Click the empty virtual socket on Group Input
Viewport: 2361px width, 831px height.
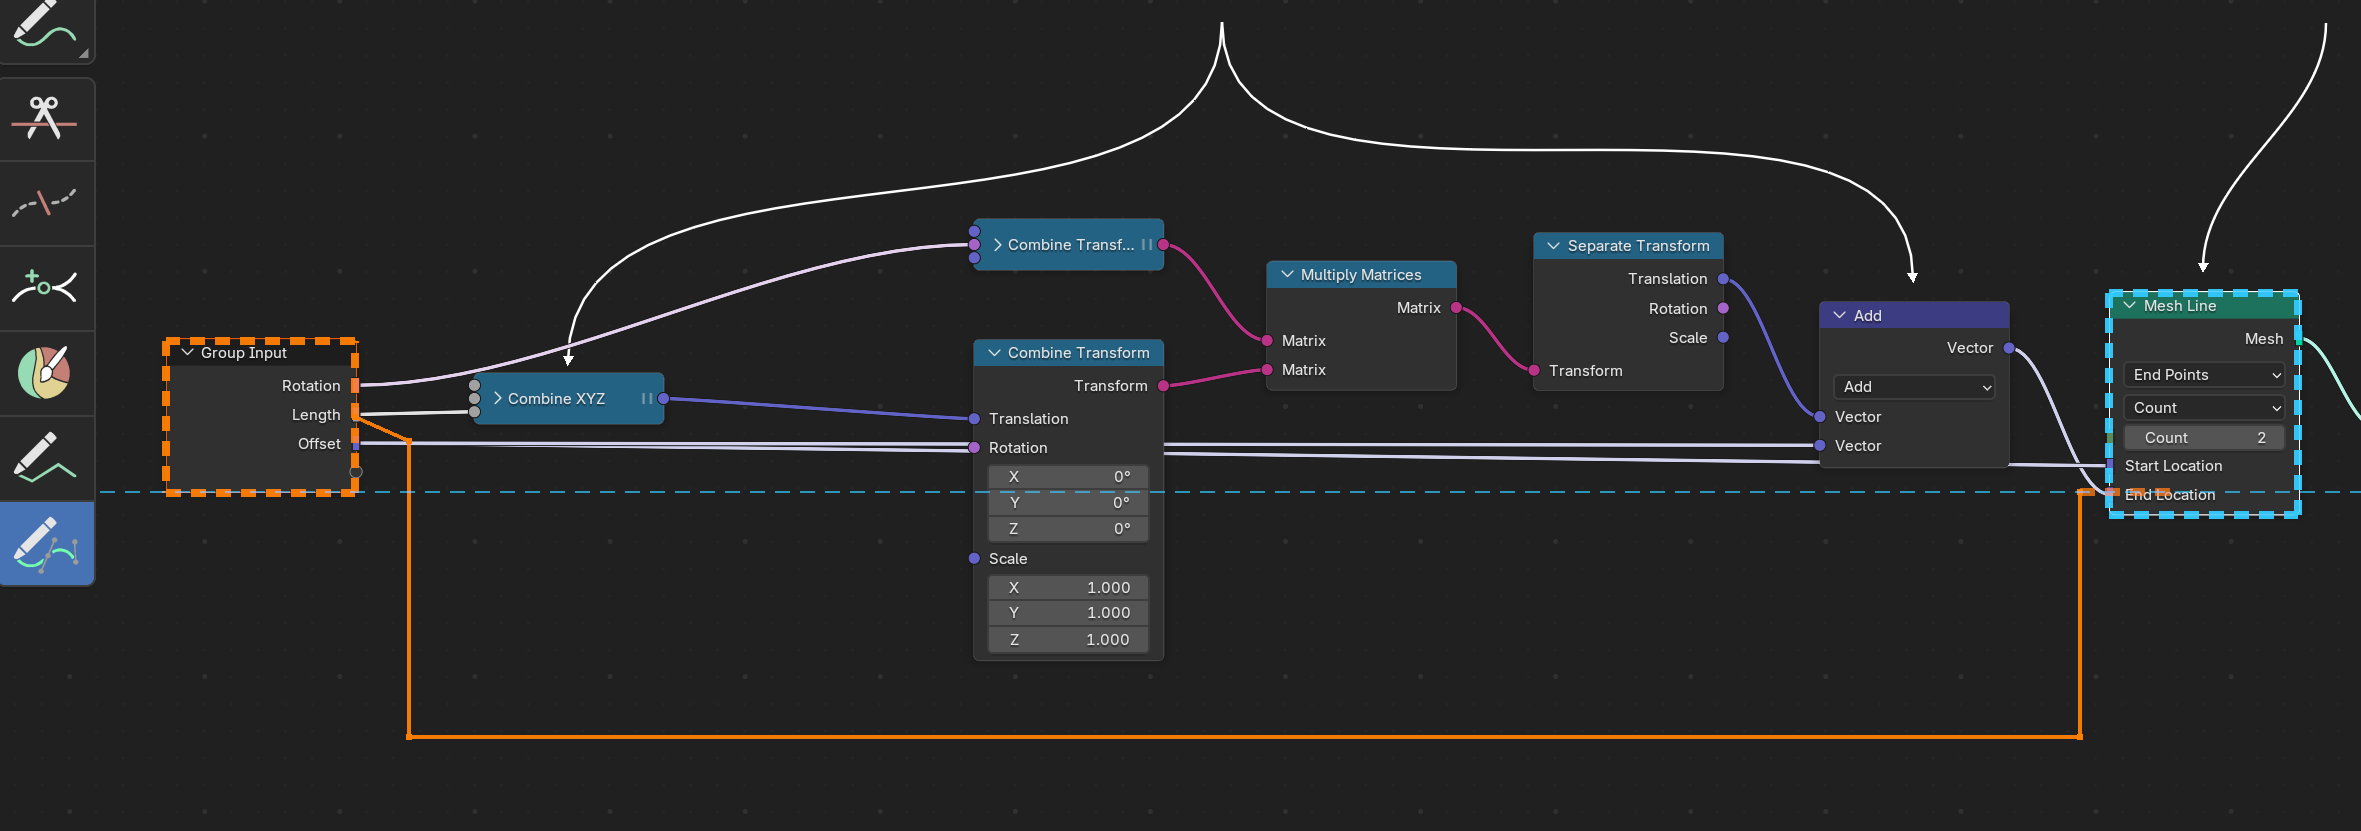tap(355, 471)
